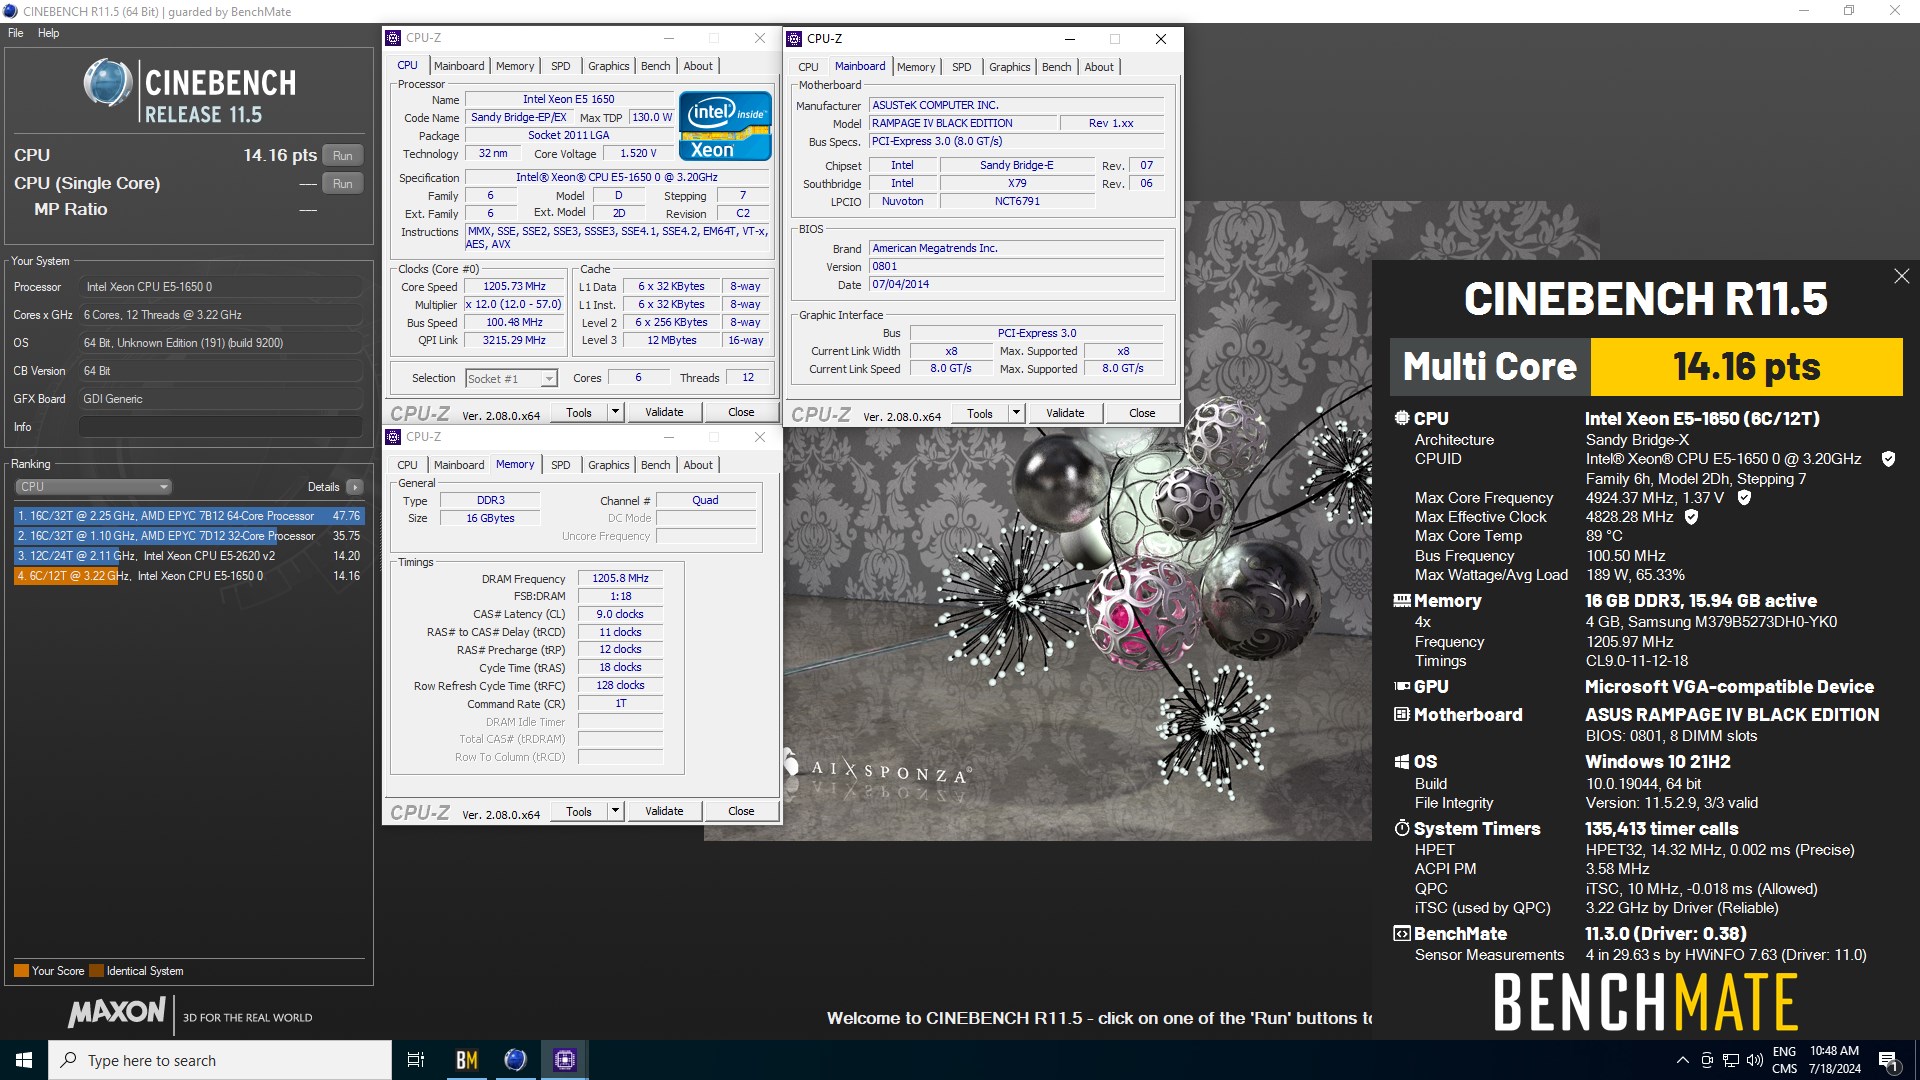Viewport: 1920px width, 1080px height.
Task: Click the empty Info field in Your System
Action: [221, 427]
